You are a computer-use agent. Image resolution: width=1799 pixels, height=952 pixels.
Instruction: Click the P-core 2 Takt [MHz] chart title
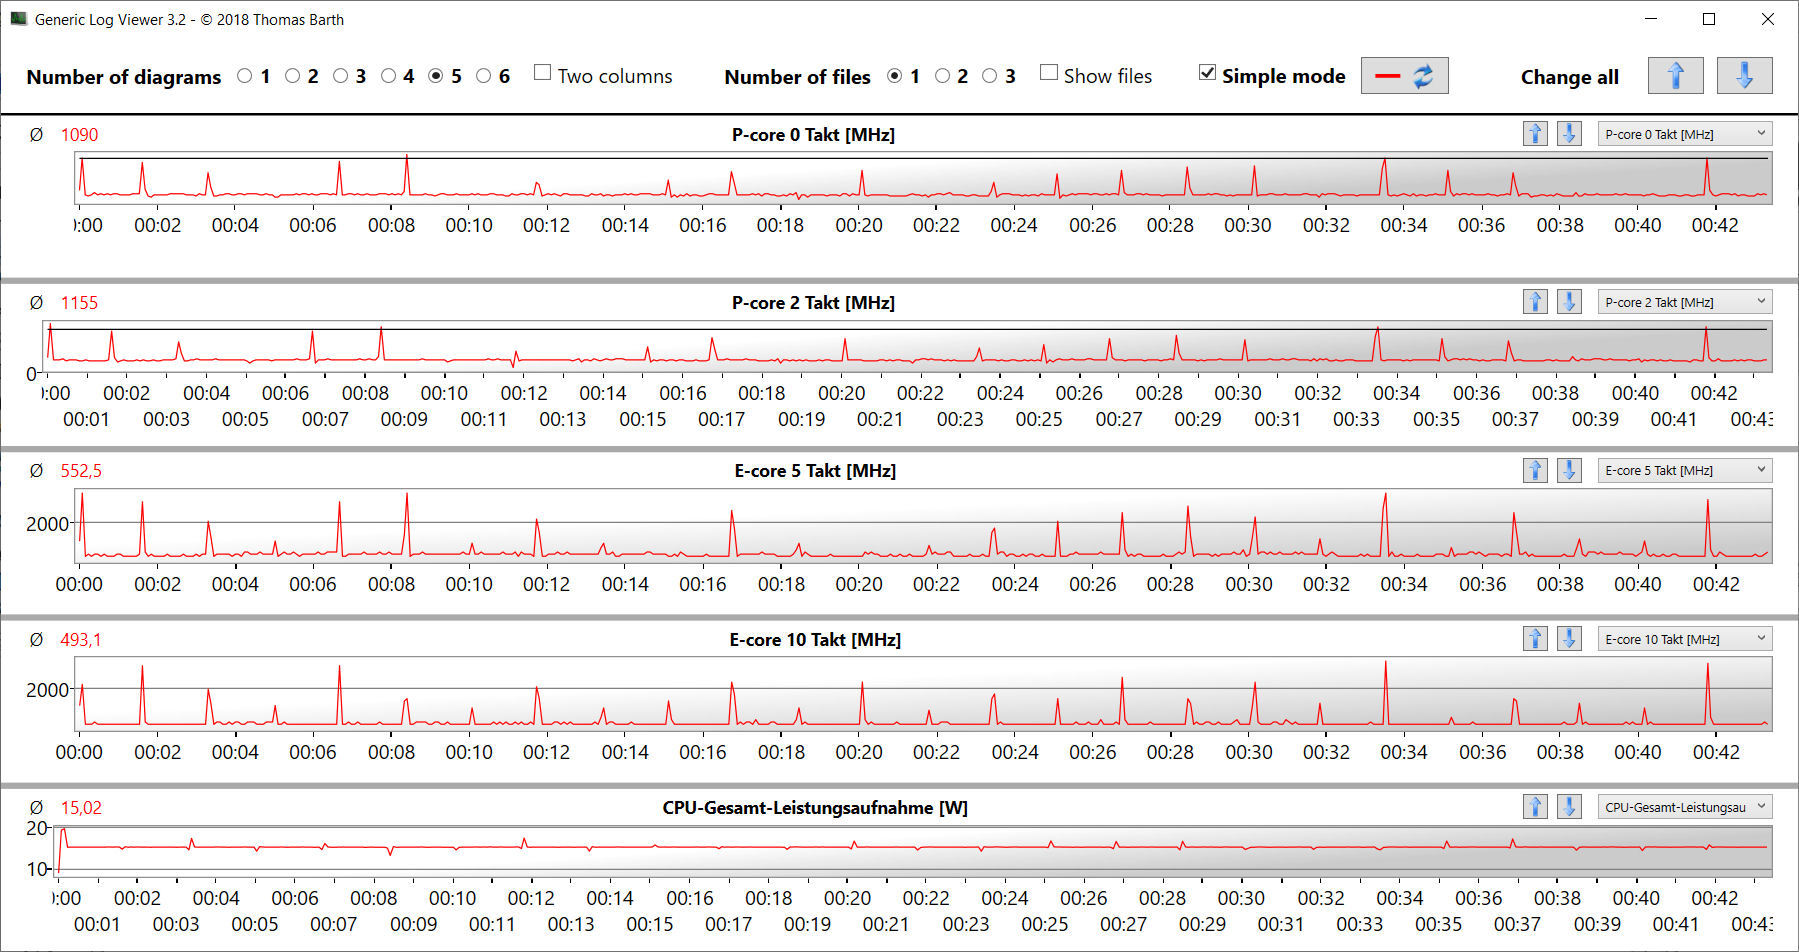point(813,303)
